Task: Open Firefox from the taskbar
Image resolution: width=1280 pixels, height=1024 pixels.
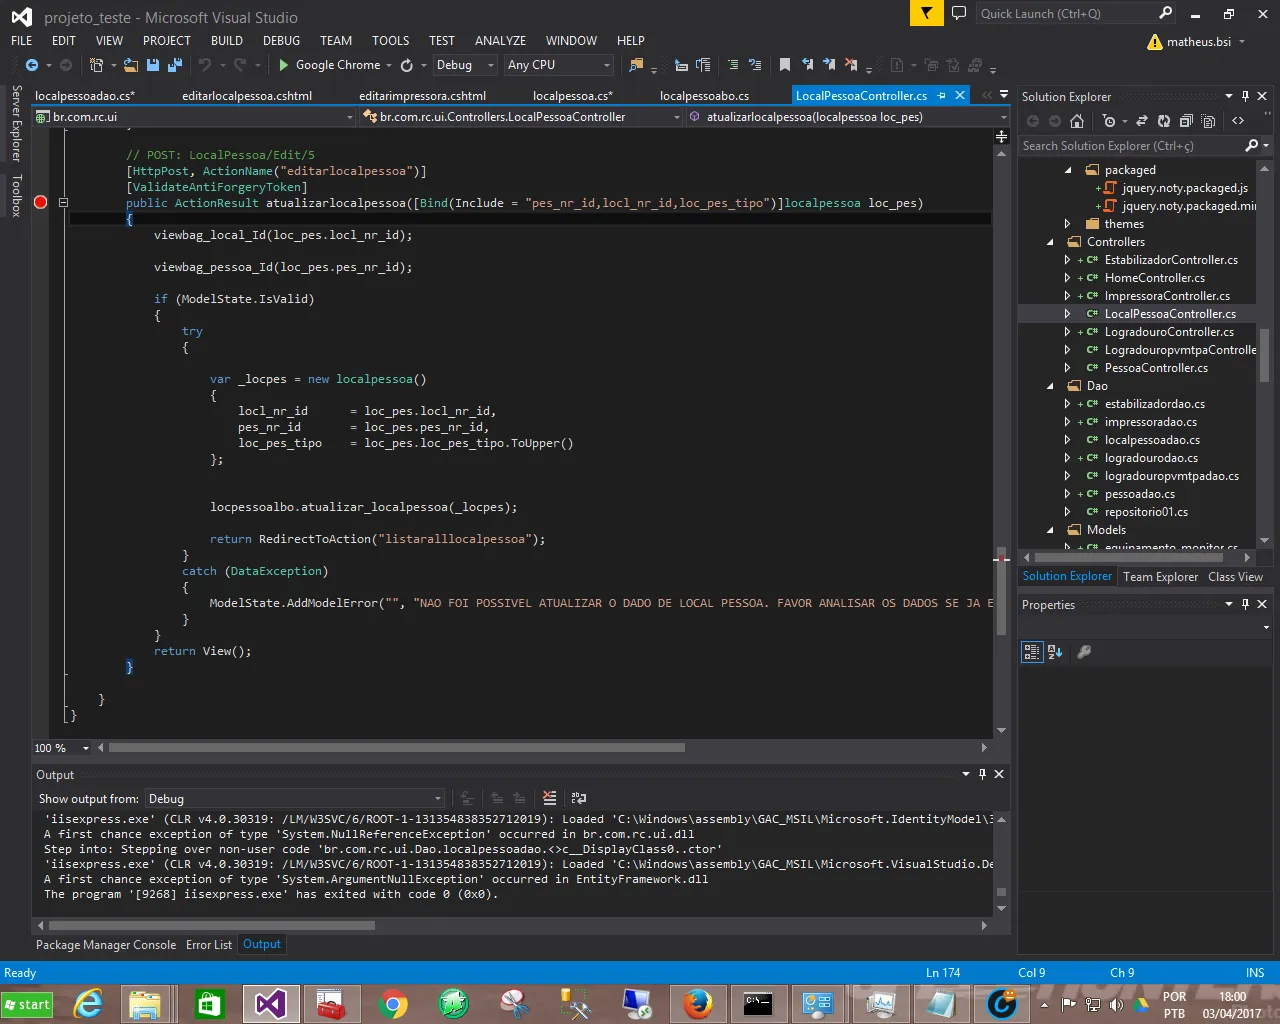Action: (x=697, y=1003)
